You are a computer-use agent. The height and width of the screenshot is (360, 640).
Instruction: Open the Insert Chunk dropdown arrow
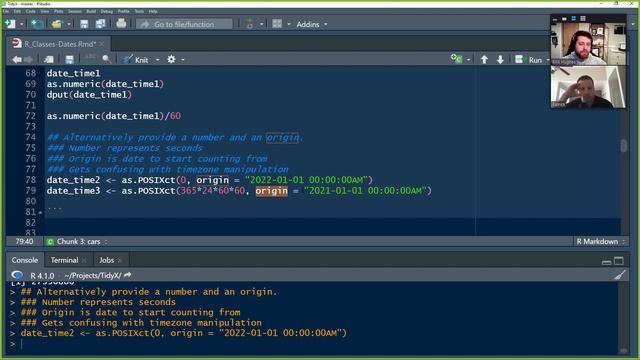tap(468, 60)
